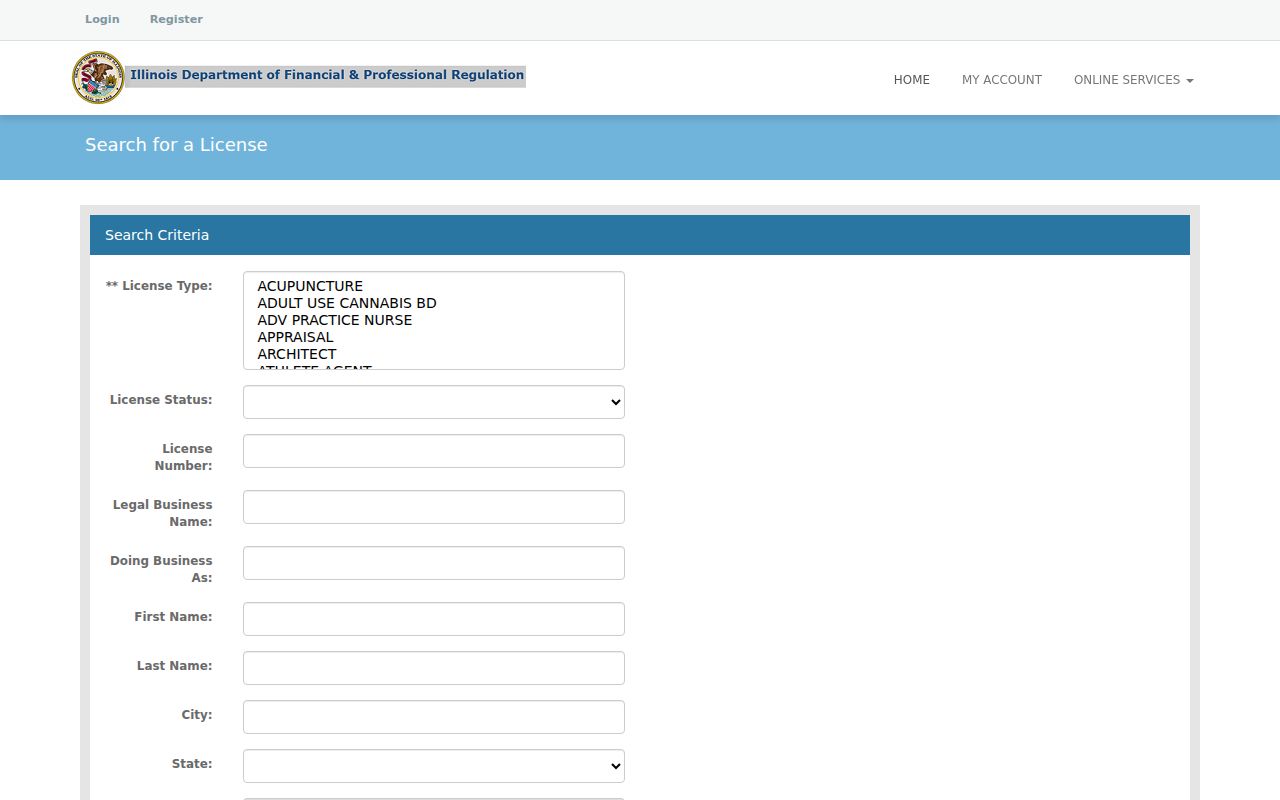Select ACUPUNCTURE in License Type list

click(x=433, y=286)
